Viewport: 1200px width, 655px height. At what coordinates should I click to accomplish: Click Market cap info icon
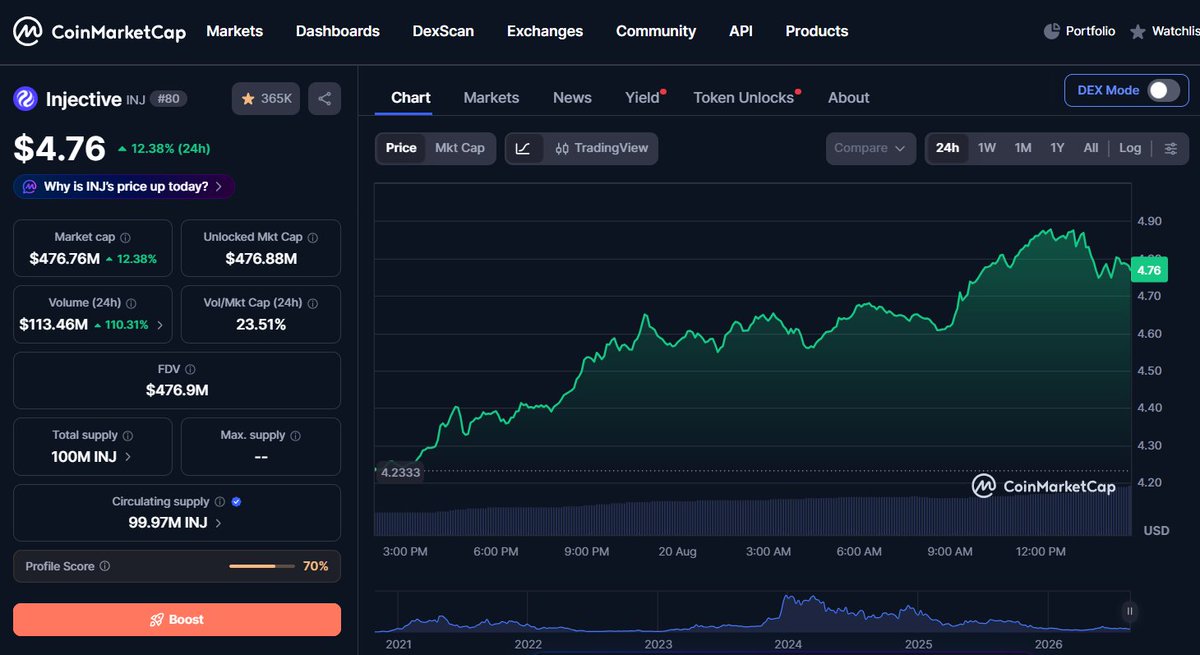125,238
